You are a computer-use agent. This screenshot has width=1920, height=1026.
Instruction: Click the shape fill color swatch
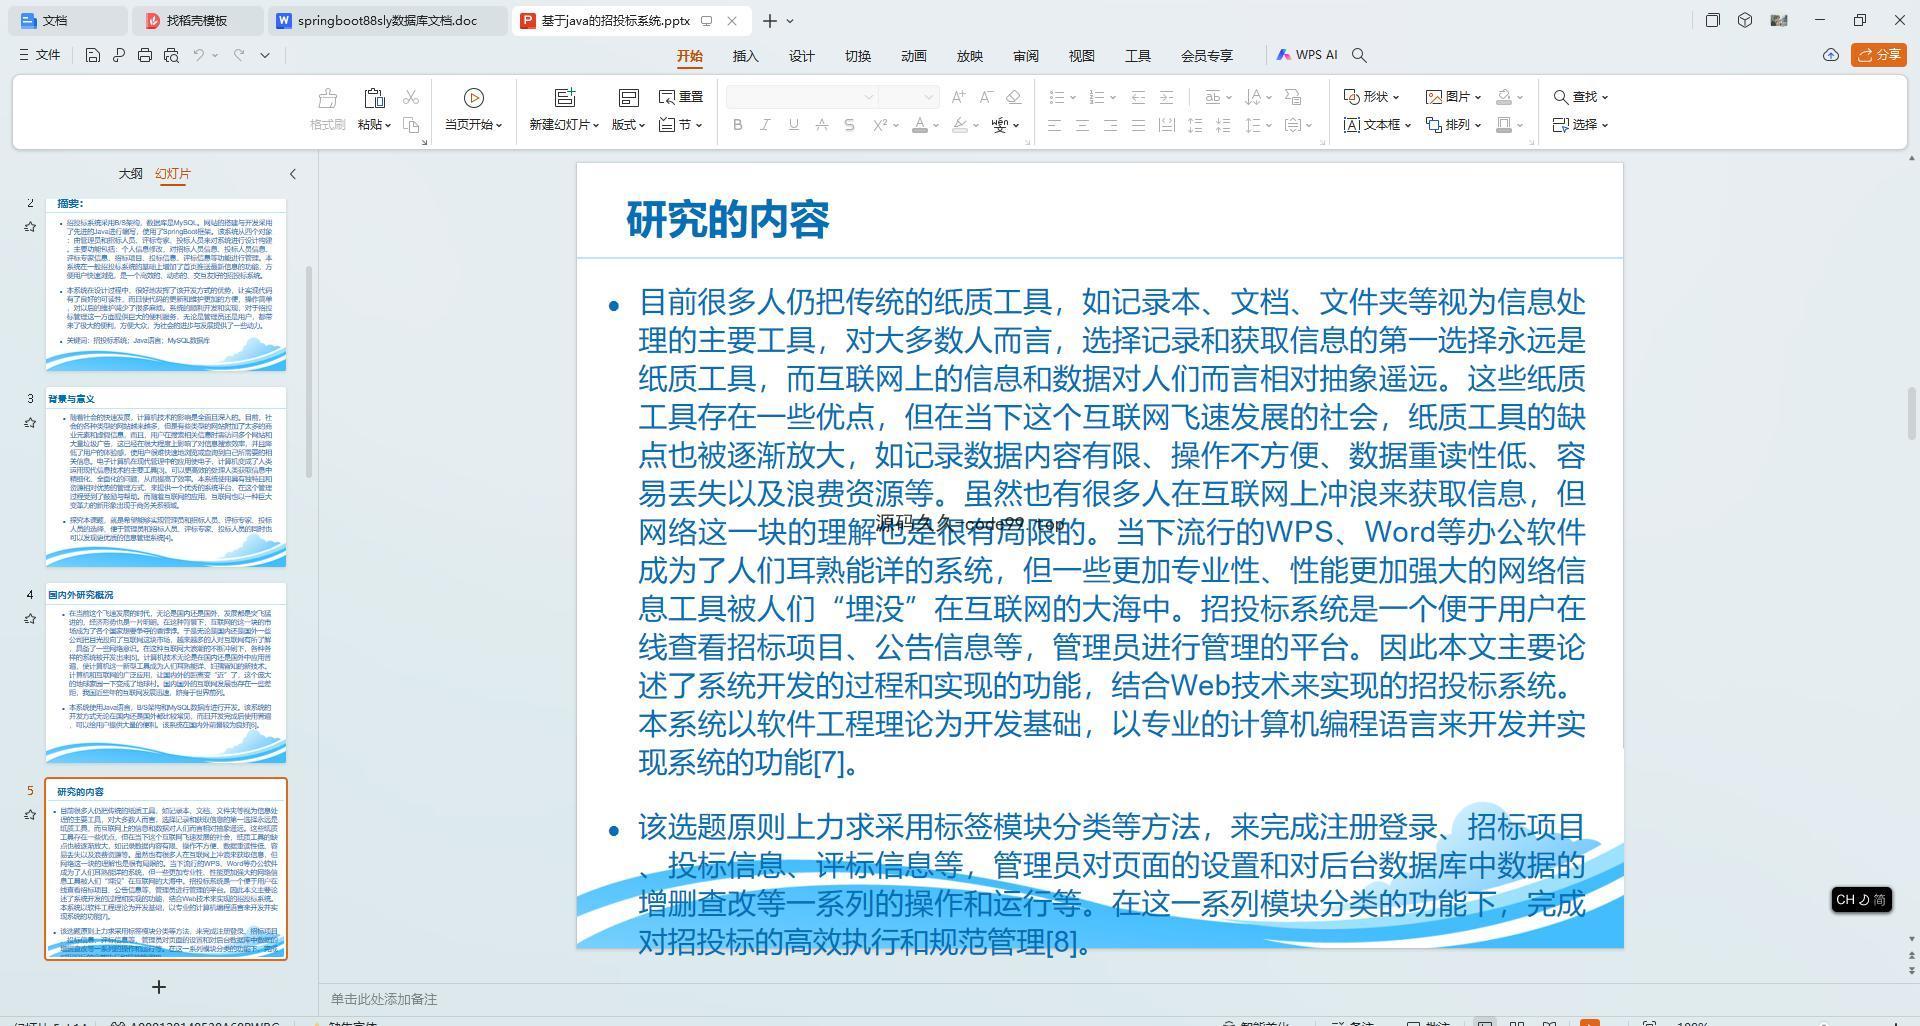[x=1504, y=97]
